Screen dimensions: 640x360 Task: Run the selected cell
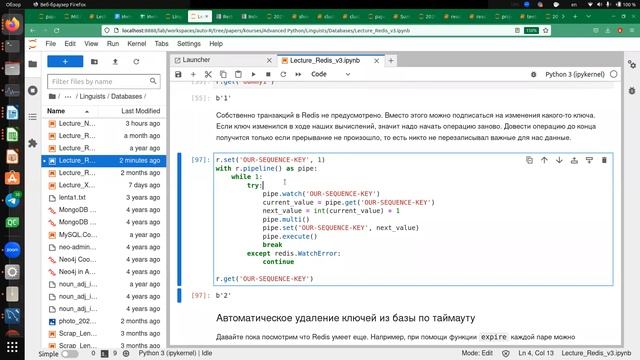click(x=253, y=74)
